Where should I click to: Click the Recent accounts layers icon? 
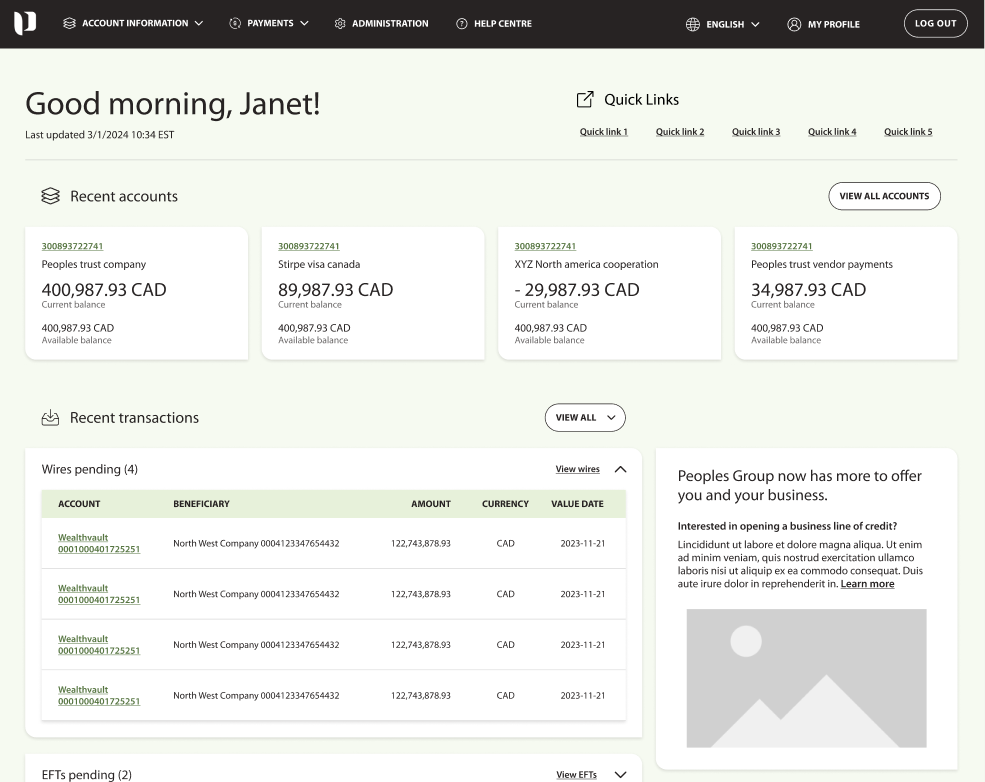(50, 197)
